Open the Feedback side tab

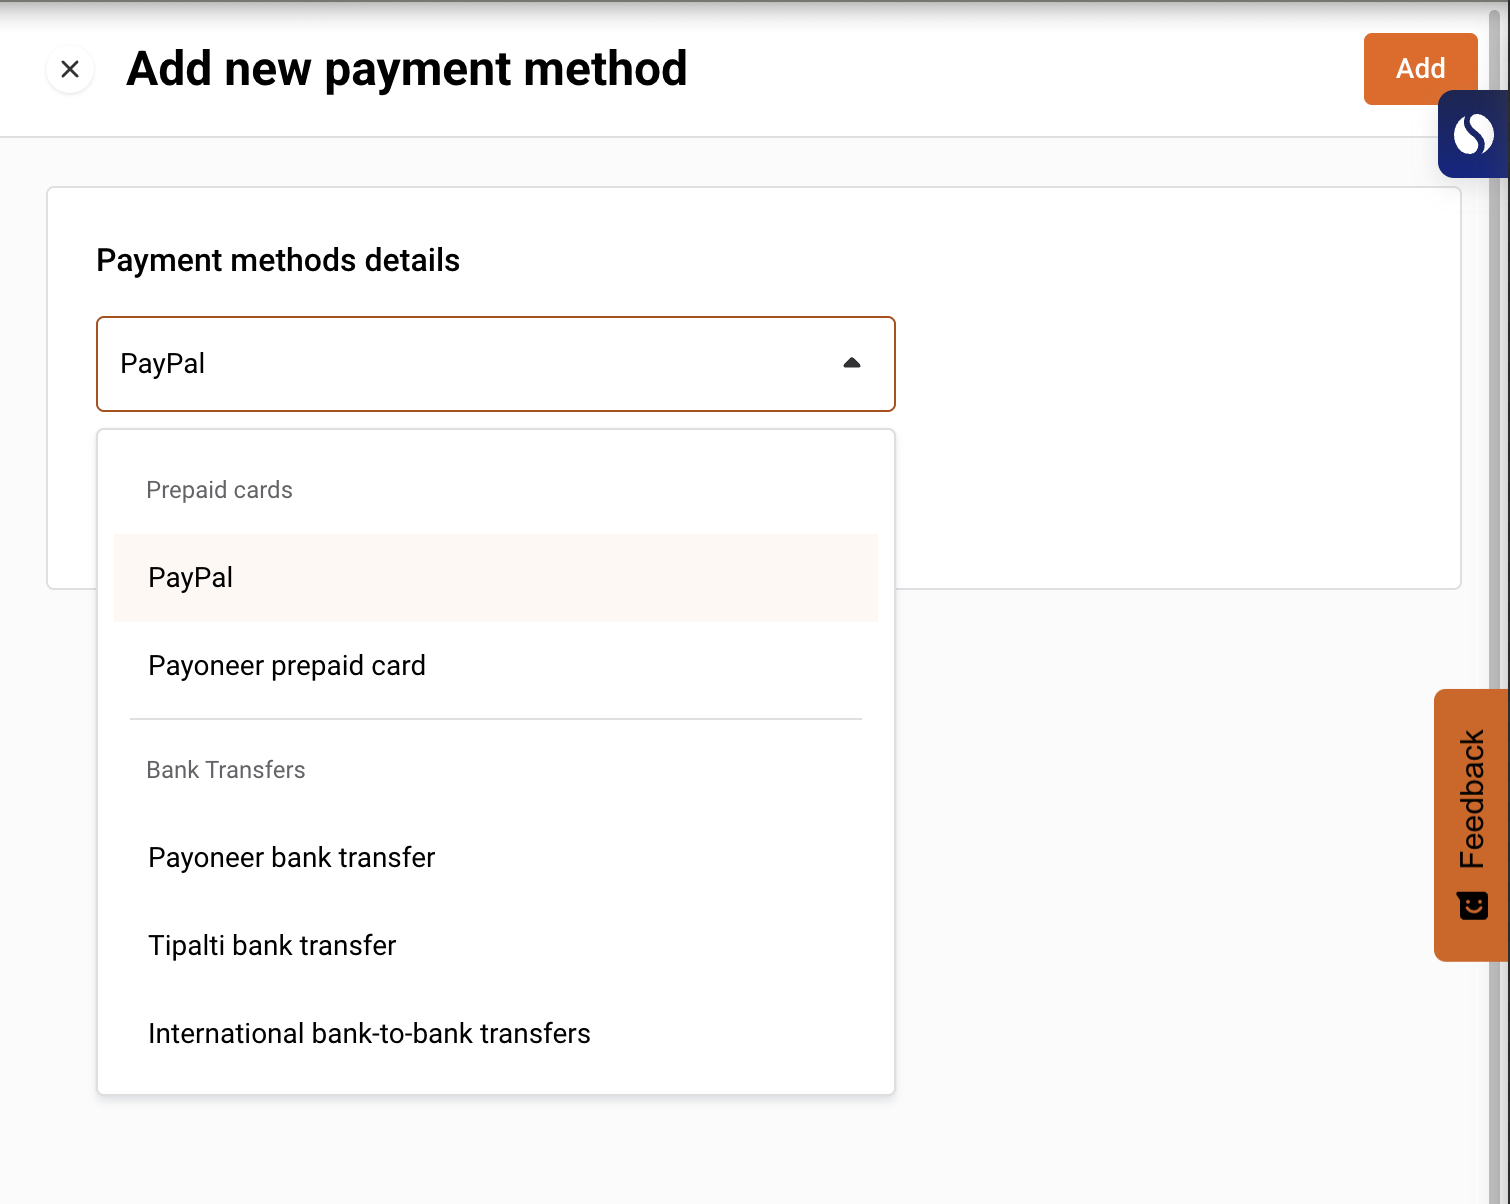tap(1471, 800)
